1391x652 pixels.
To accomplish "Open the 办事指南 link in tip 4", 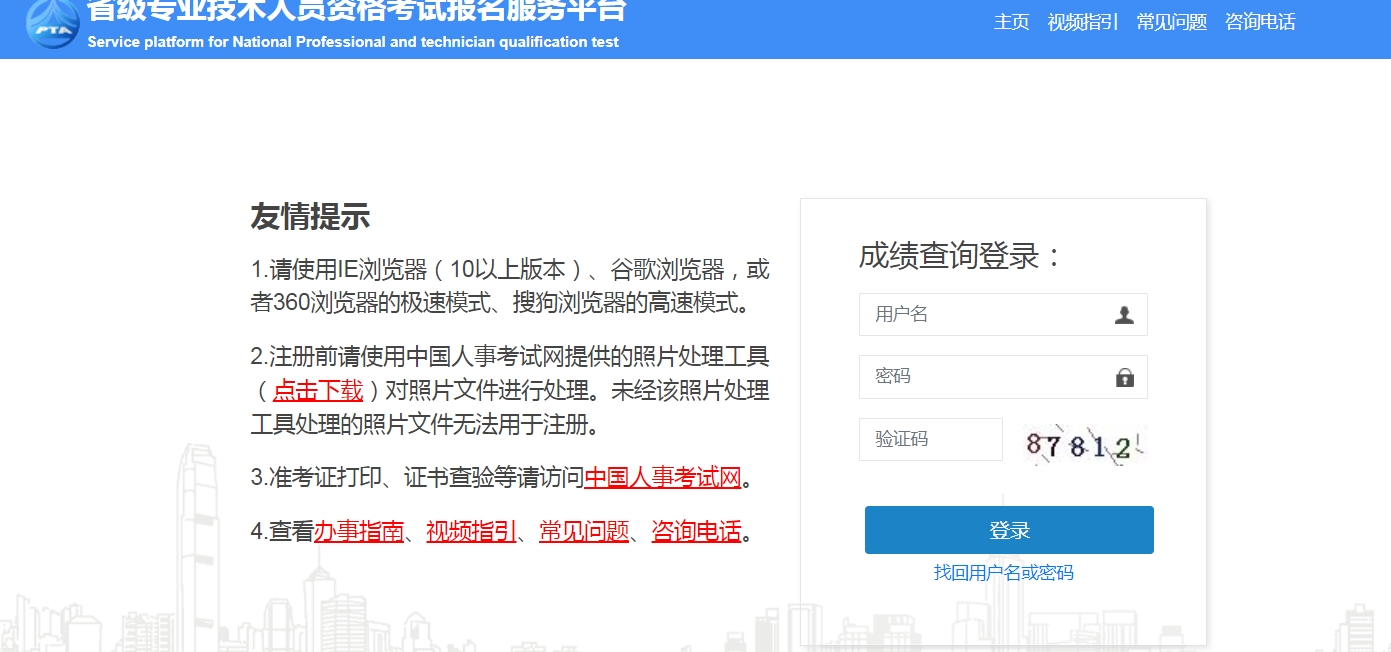I will point(359,531).
